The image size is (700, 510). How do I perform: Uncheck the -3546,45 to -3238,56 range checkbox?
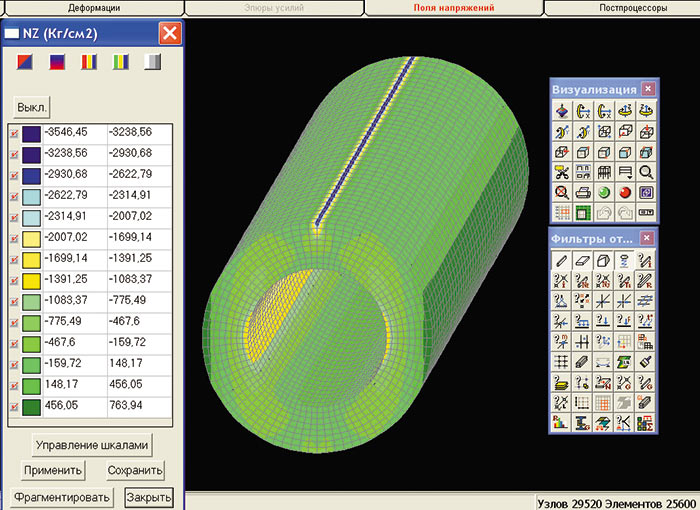(15, 132)
